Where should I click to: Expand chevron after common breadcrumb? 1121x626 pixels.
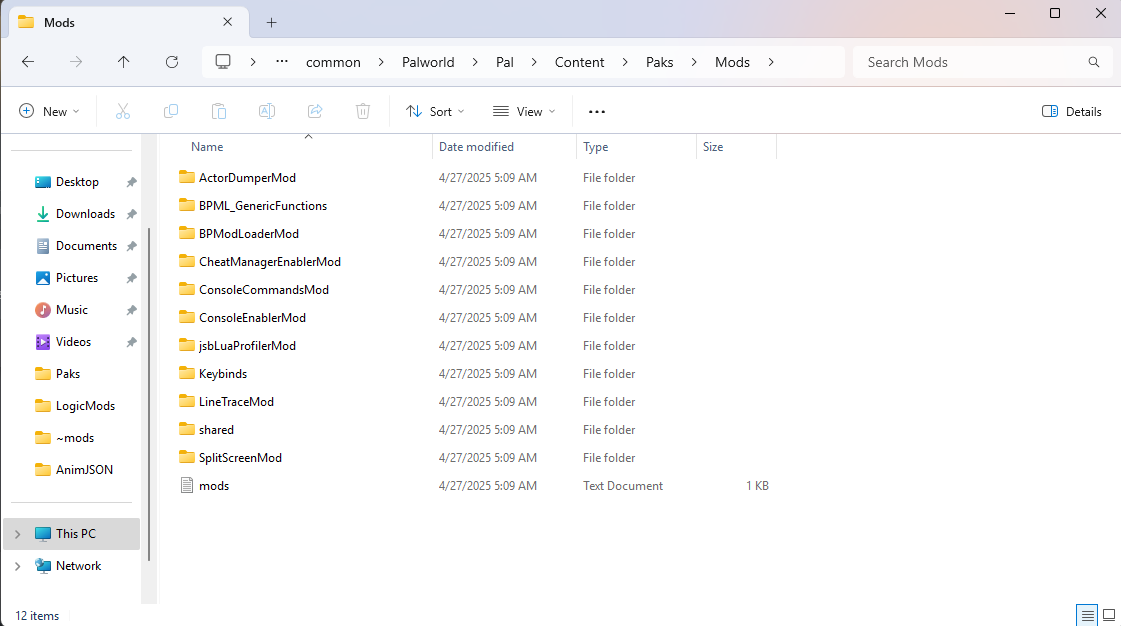pos(381,62)
